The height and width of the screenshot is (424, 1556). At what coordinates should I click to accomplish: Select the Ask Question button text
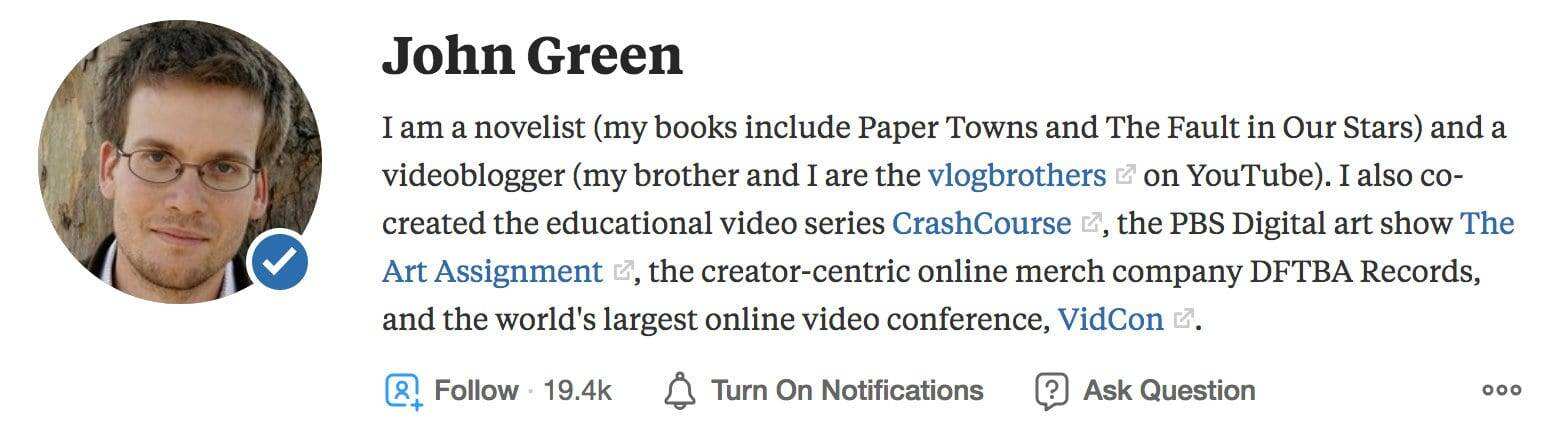pos(1168,390)
